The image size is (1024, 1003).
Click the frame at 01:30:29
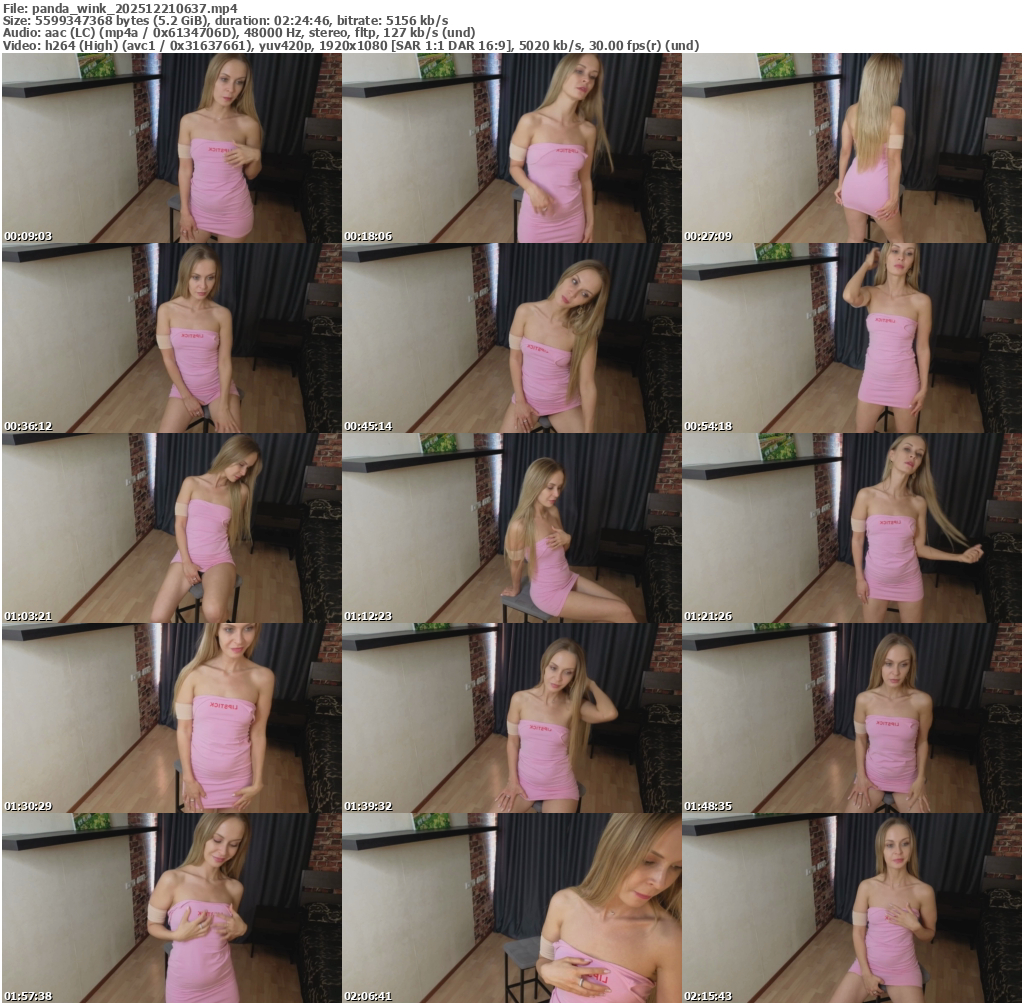[171, 717]
